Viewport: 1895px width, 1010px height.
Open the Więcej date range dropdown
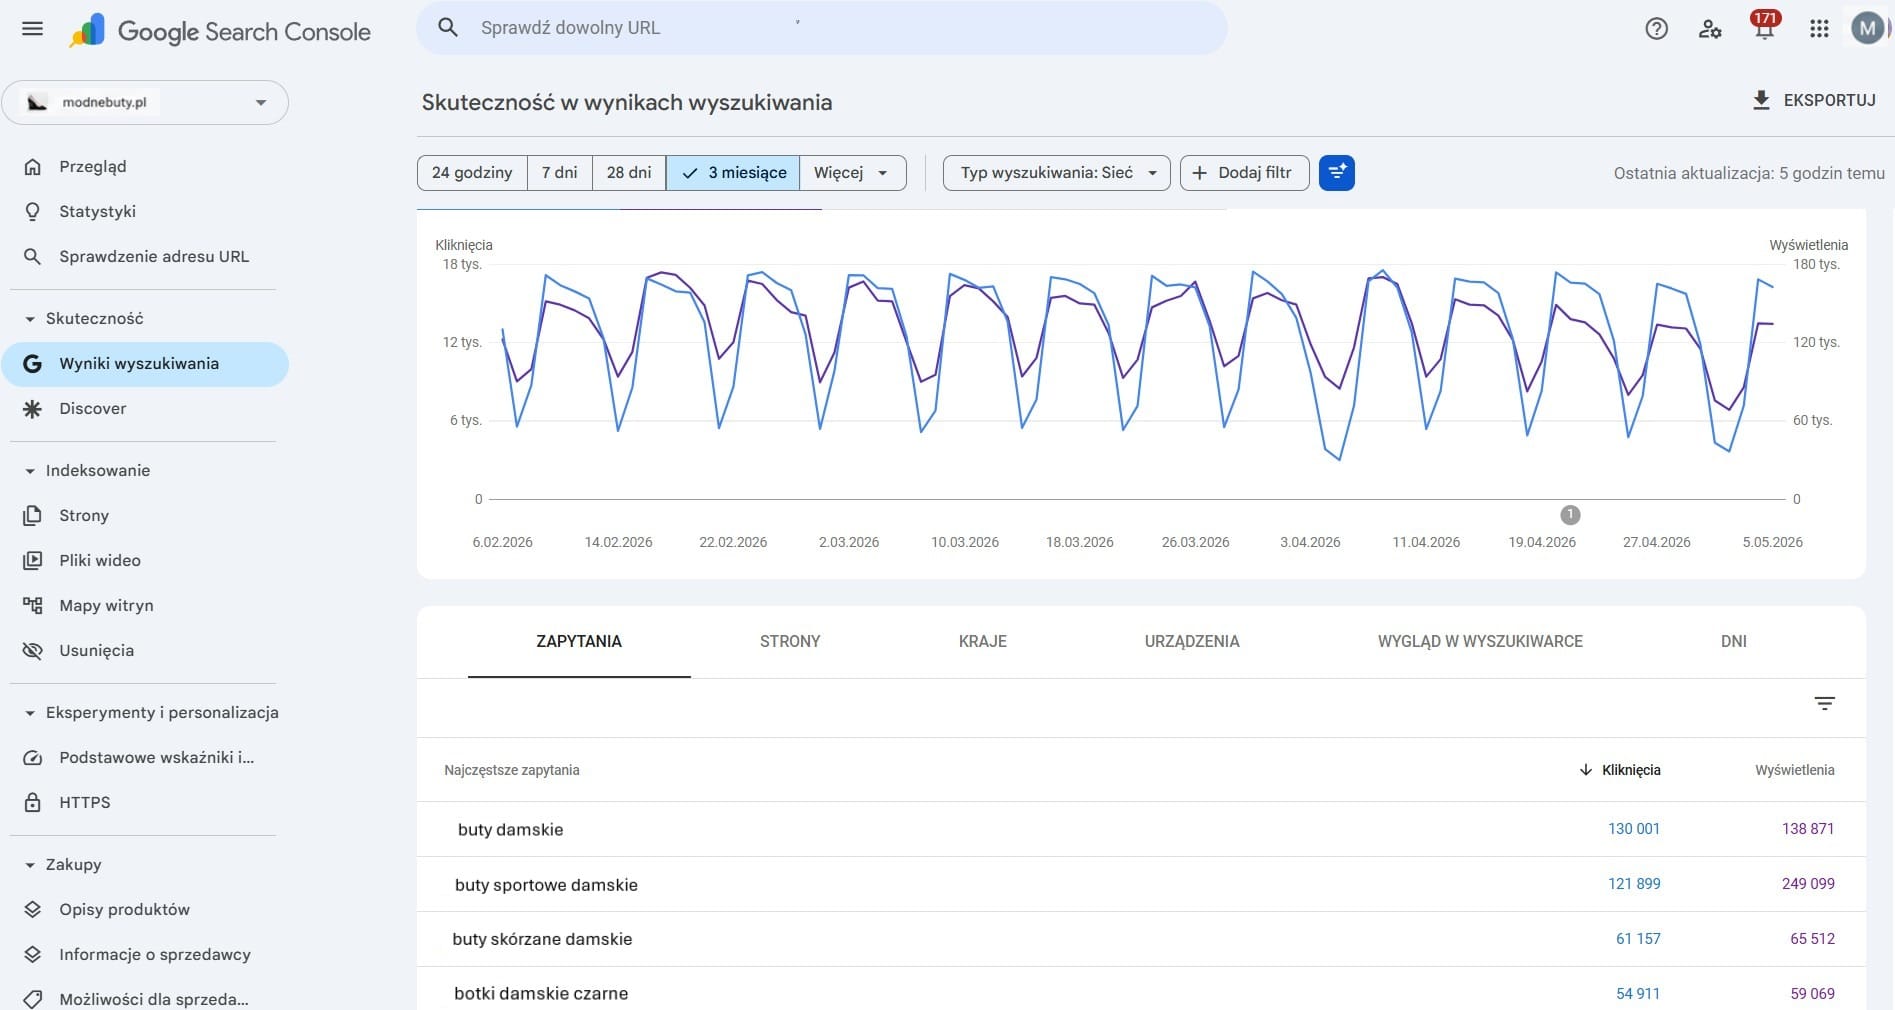[x=852, y=173]
